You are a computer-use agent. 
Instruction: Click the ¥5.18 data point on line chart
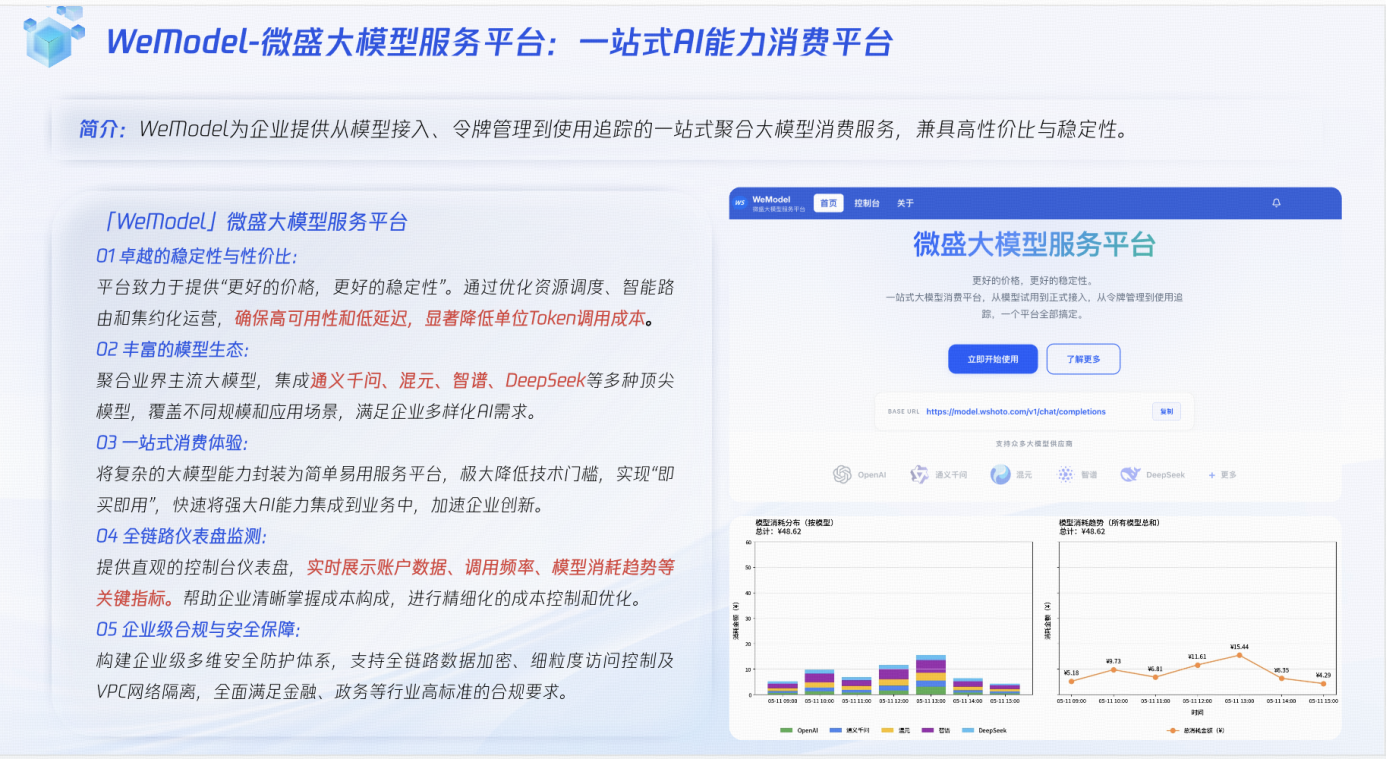(1071, 681)
